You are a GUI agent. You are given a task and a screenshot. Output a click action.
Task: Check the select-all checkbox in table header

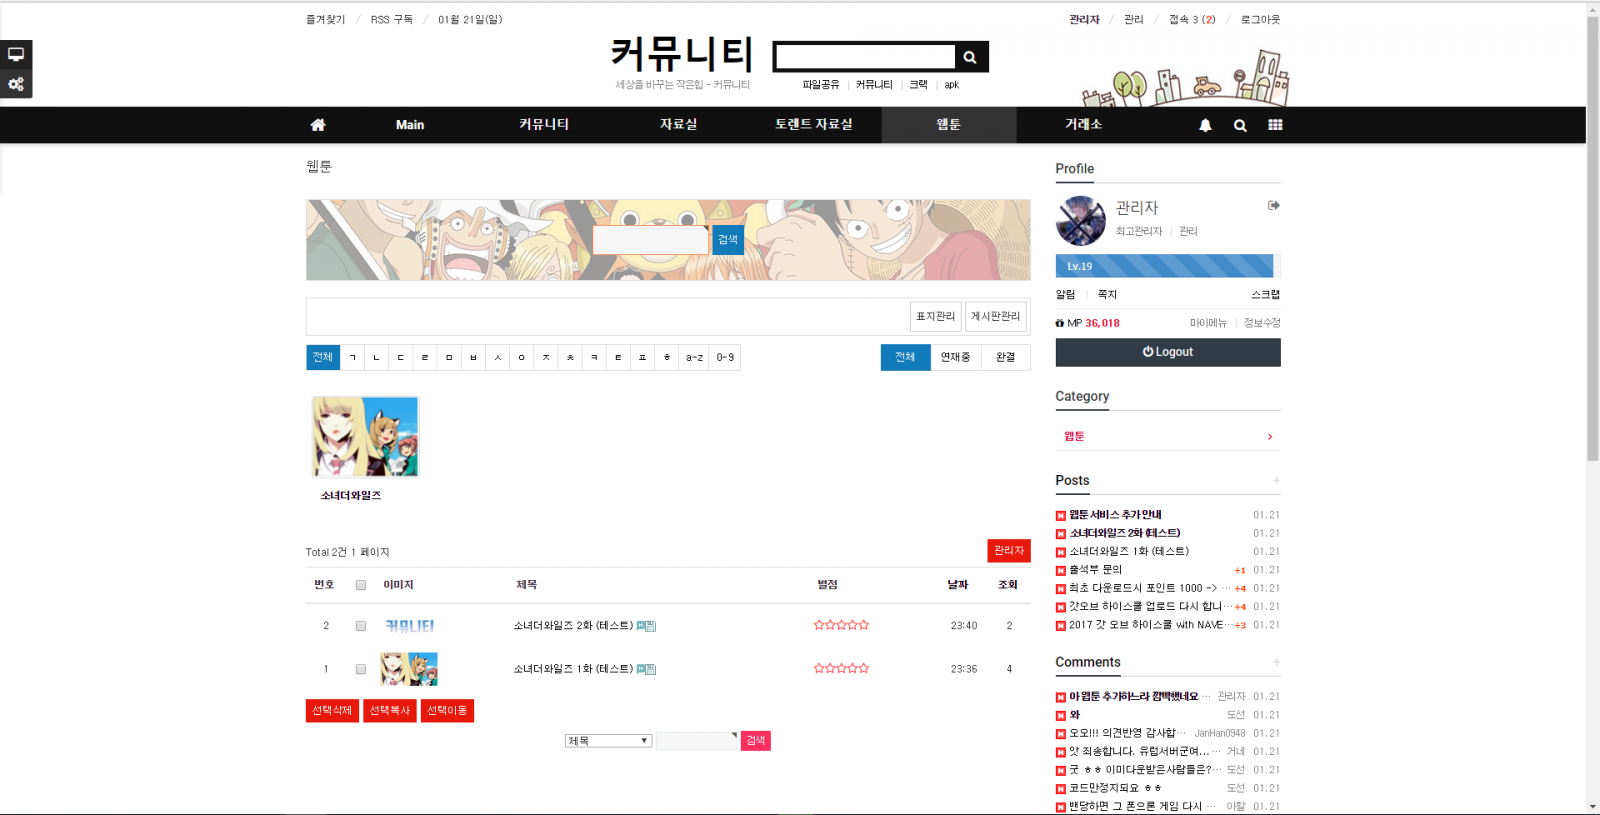(x=361, y=585)
